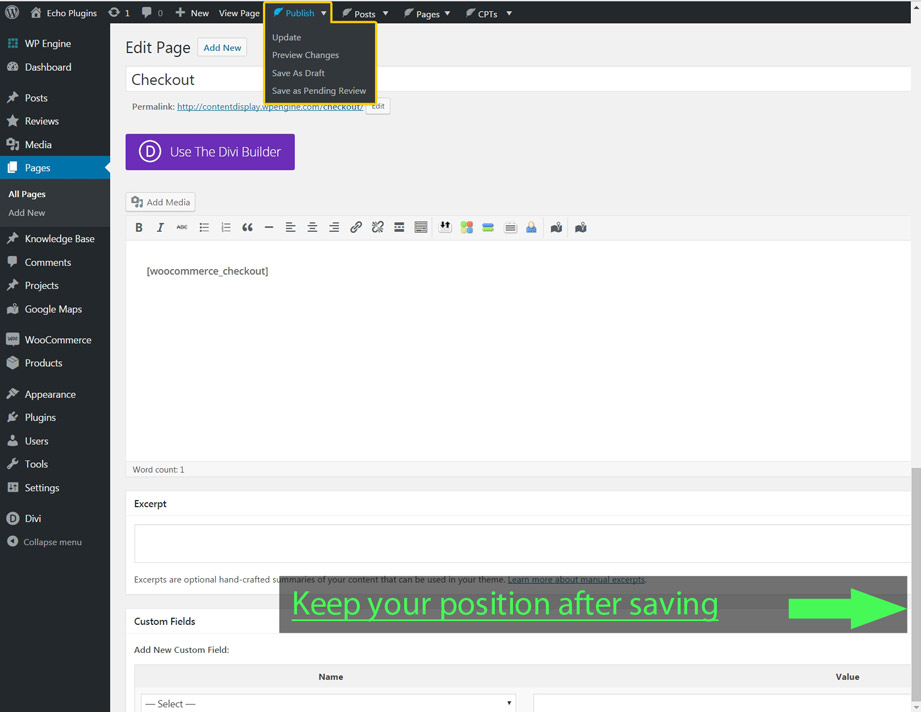Click View Page in admin bar
The width and height of the screenshot is (921, 712).
point(239,13)
